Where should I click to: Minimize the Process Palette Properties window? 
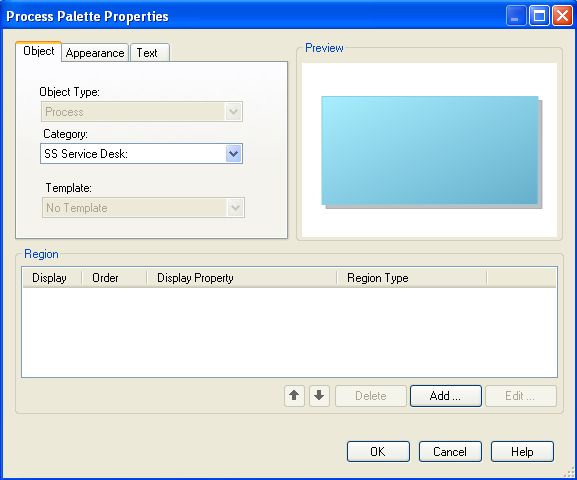coord(516,16)
